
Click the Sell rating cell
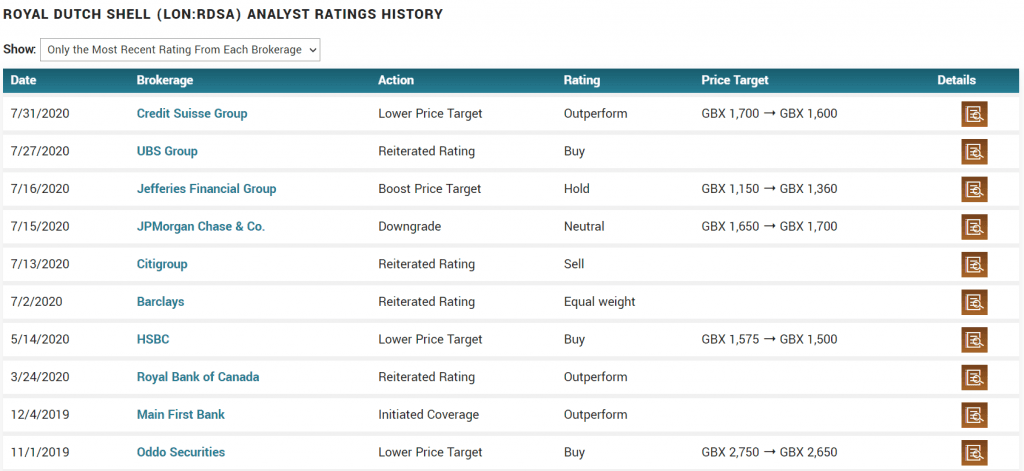click(574, 264)
